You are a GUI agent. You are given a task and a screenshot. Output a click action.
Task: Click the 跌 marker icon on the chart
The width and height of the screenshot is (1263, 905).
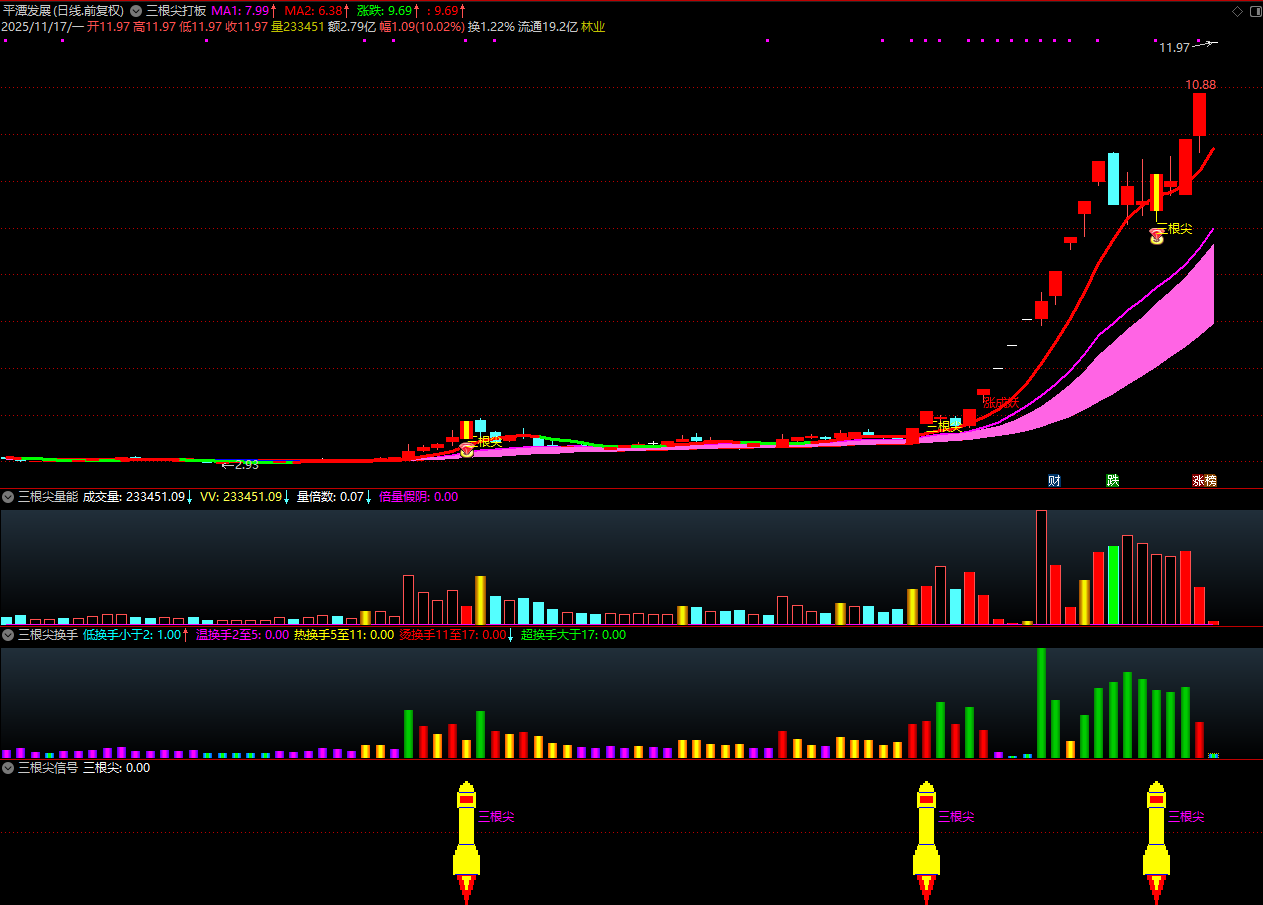pos(1112,480)
